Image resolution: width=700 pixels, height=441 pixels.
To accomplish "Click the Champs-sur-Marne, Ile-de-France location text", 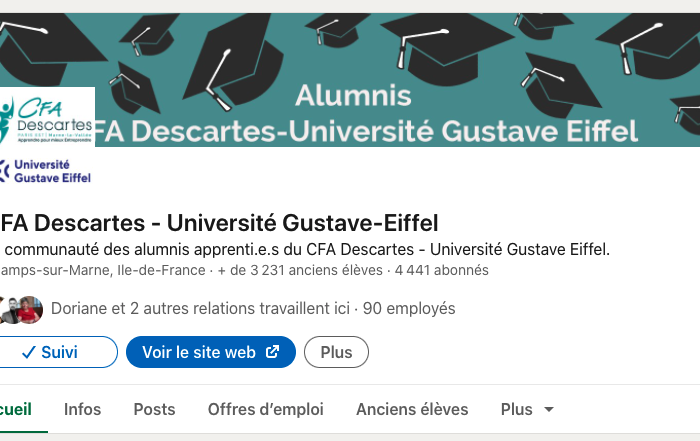I will 100,270.
